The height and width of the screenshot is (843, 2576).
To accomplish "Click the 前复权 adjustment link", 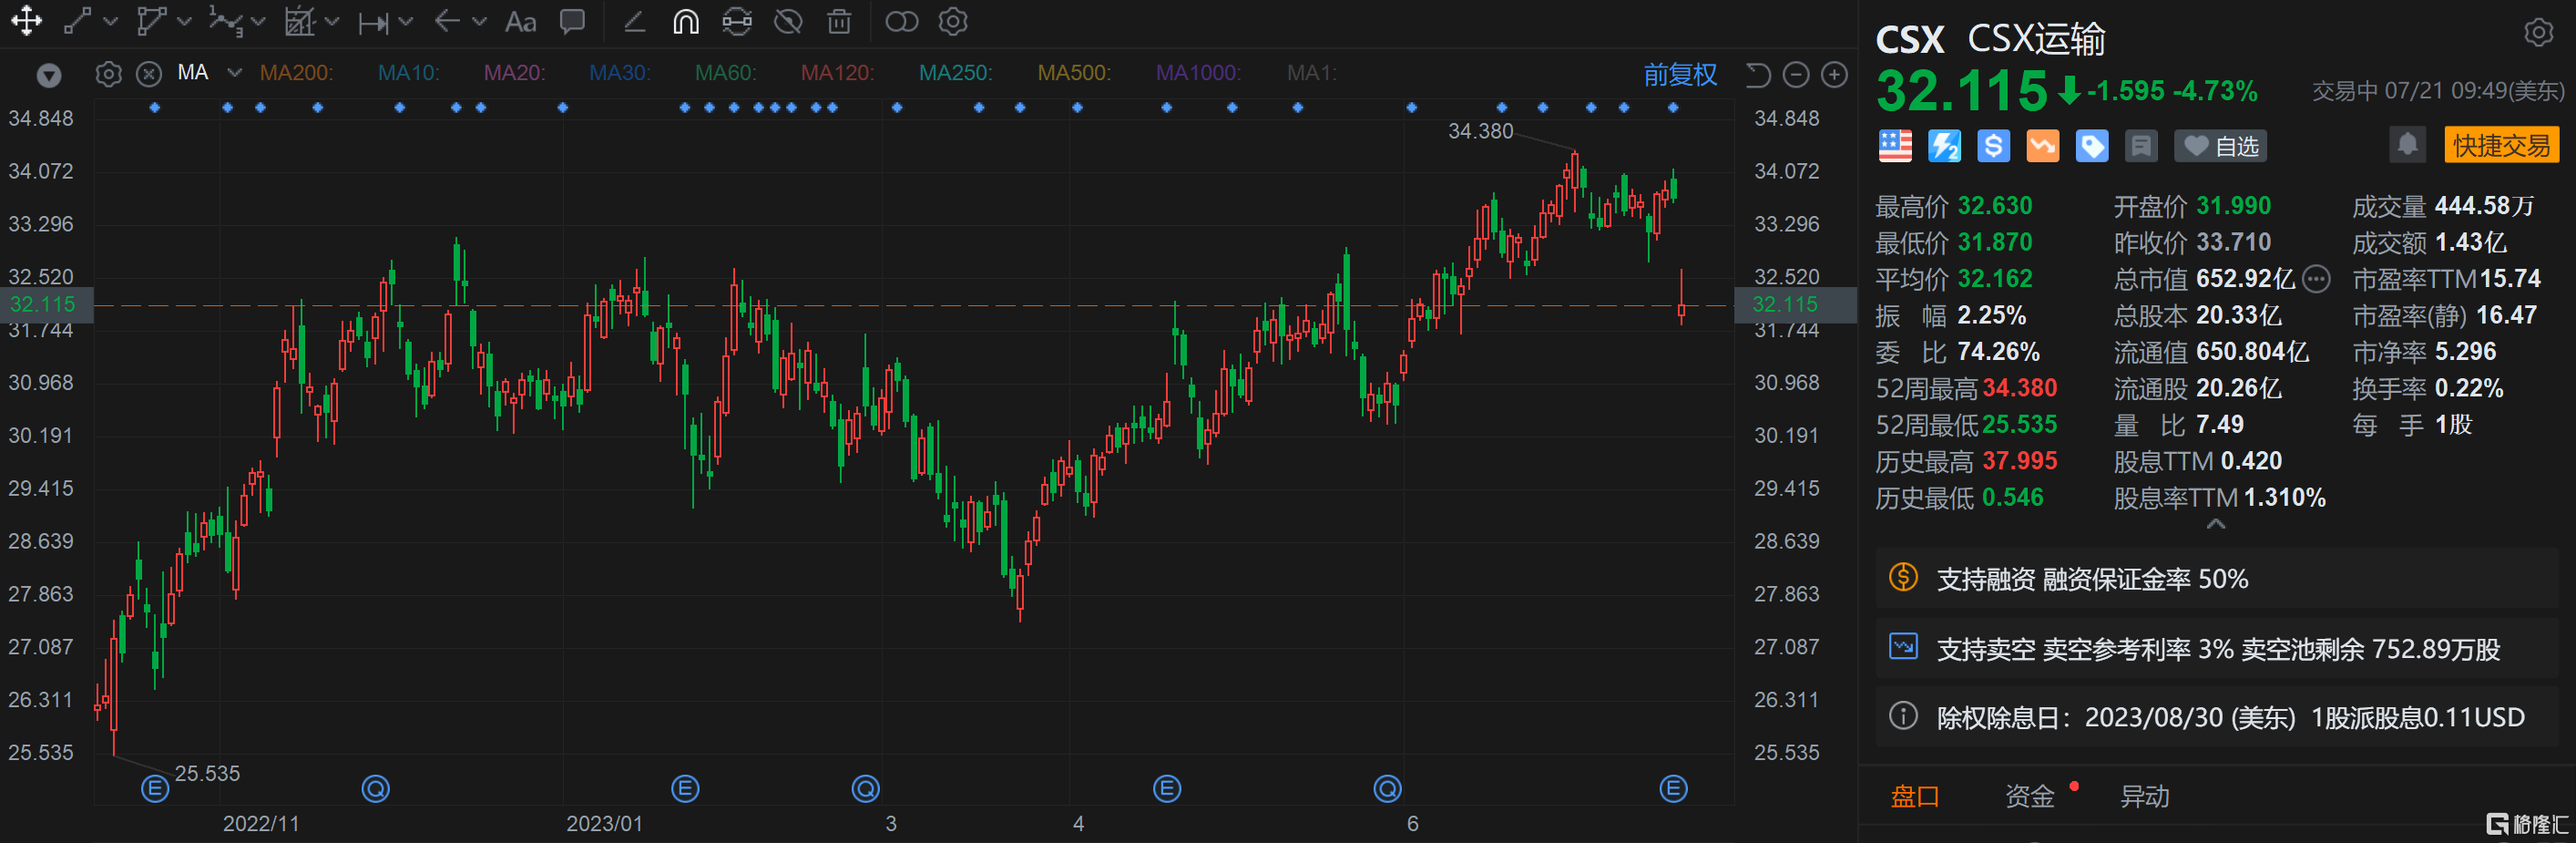I will [x=1679, y=75].
